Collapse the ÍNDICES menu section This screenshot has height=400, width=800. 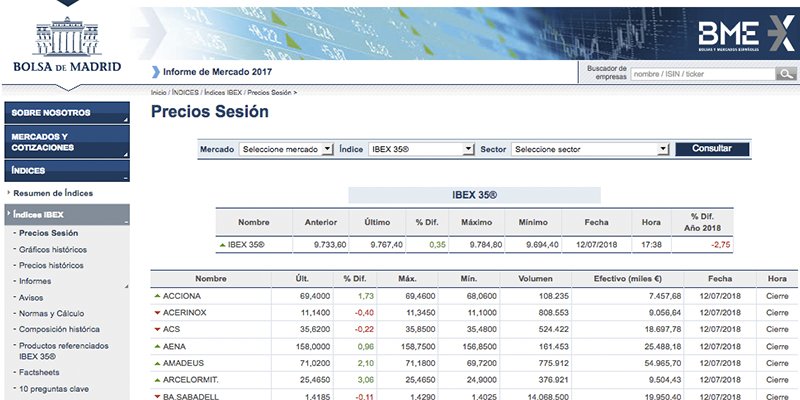67,171
